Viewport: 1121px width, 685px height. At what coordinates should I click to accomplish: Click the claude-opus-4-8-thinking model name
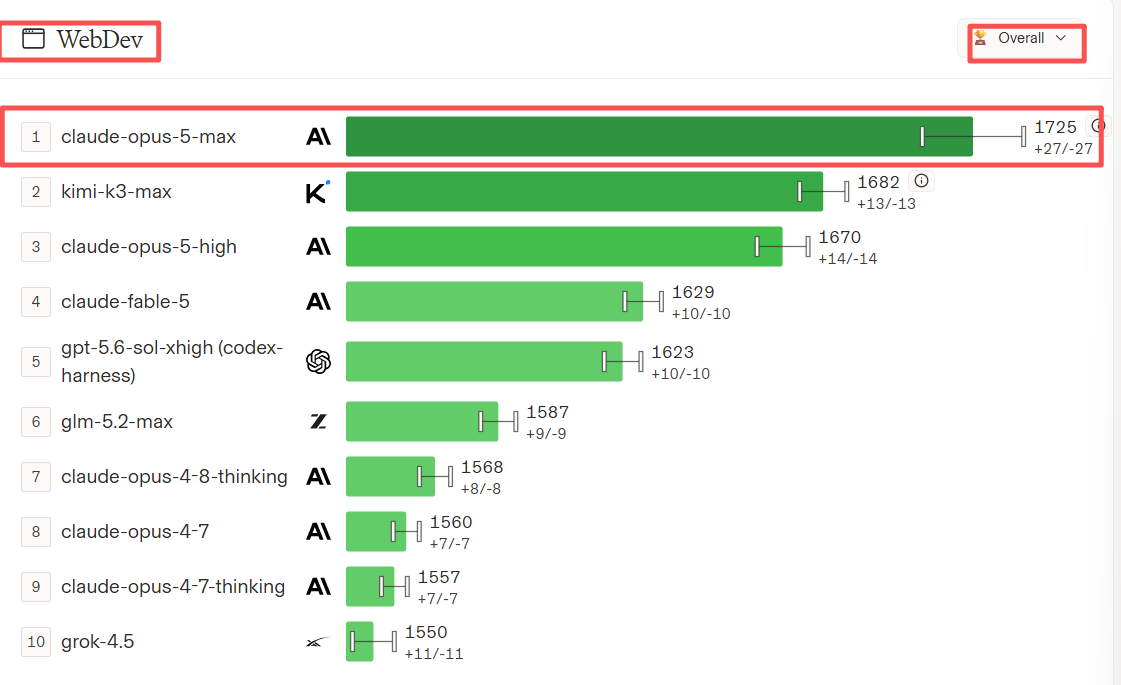pyautogui.click(x=174, y=476)
